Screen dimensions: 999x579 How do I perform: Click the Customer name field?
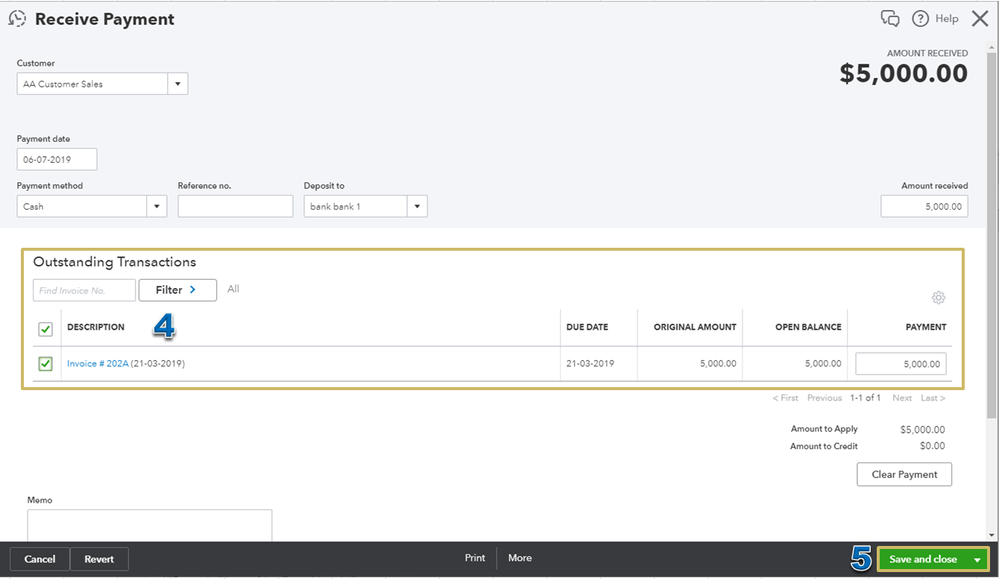92,83
